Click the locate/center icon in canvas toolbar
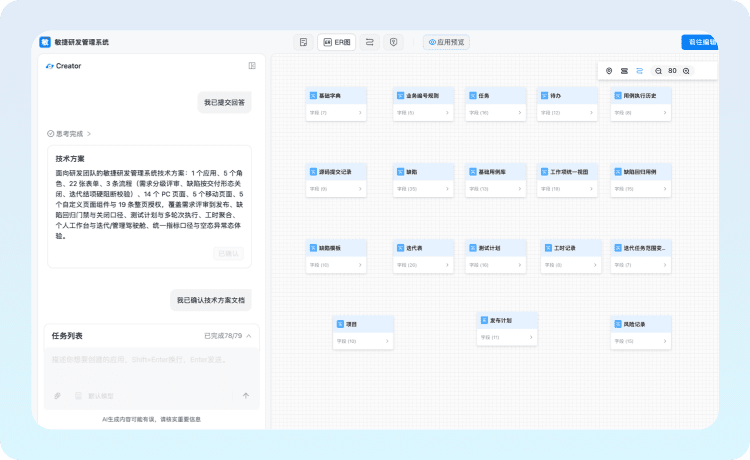 point(609,71)
